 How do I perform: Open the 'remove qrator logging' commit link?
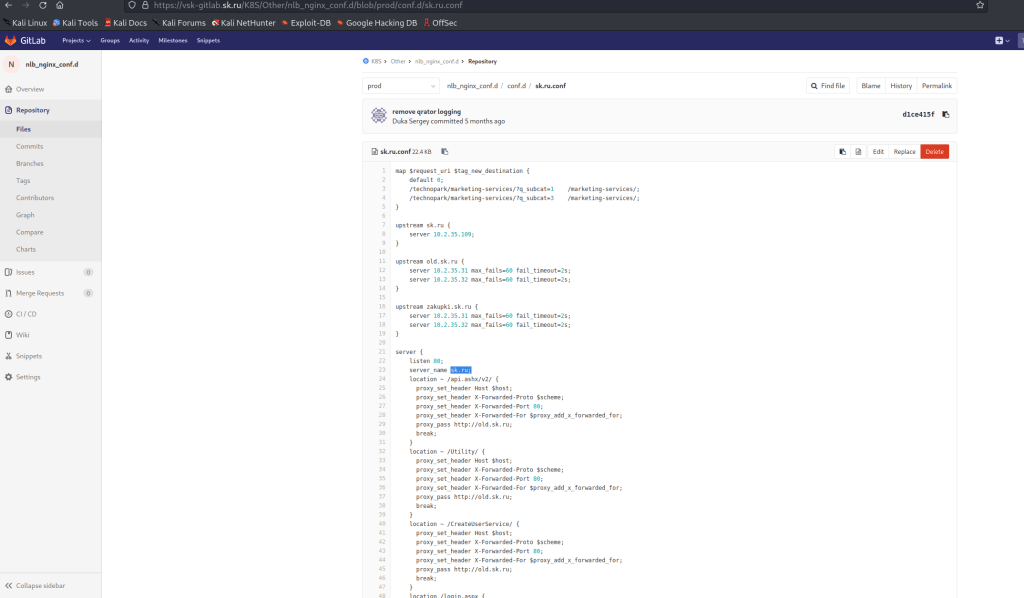click(426, 111)
